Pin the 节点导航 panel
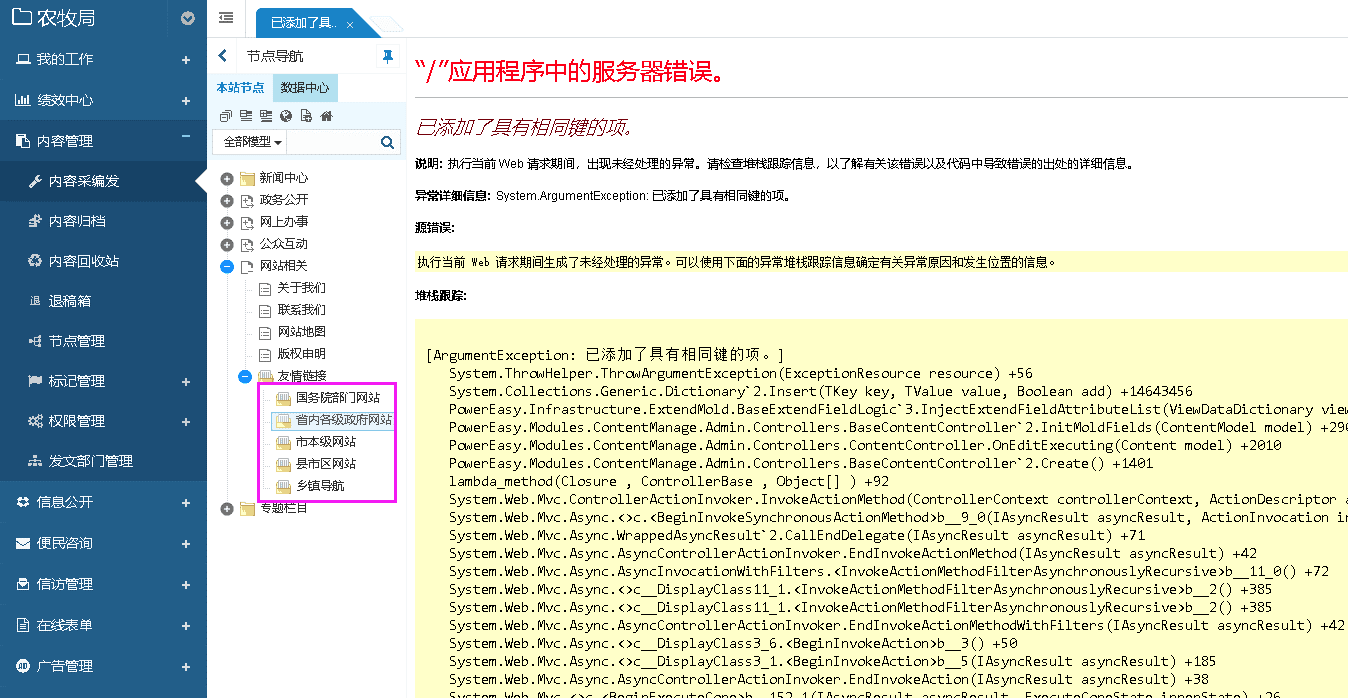The height and width of the screenshot is (698, 1348). (388, 56)
